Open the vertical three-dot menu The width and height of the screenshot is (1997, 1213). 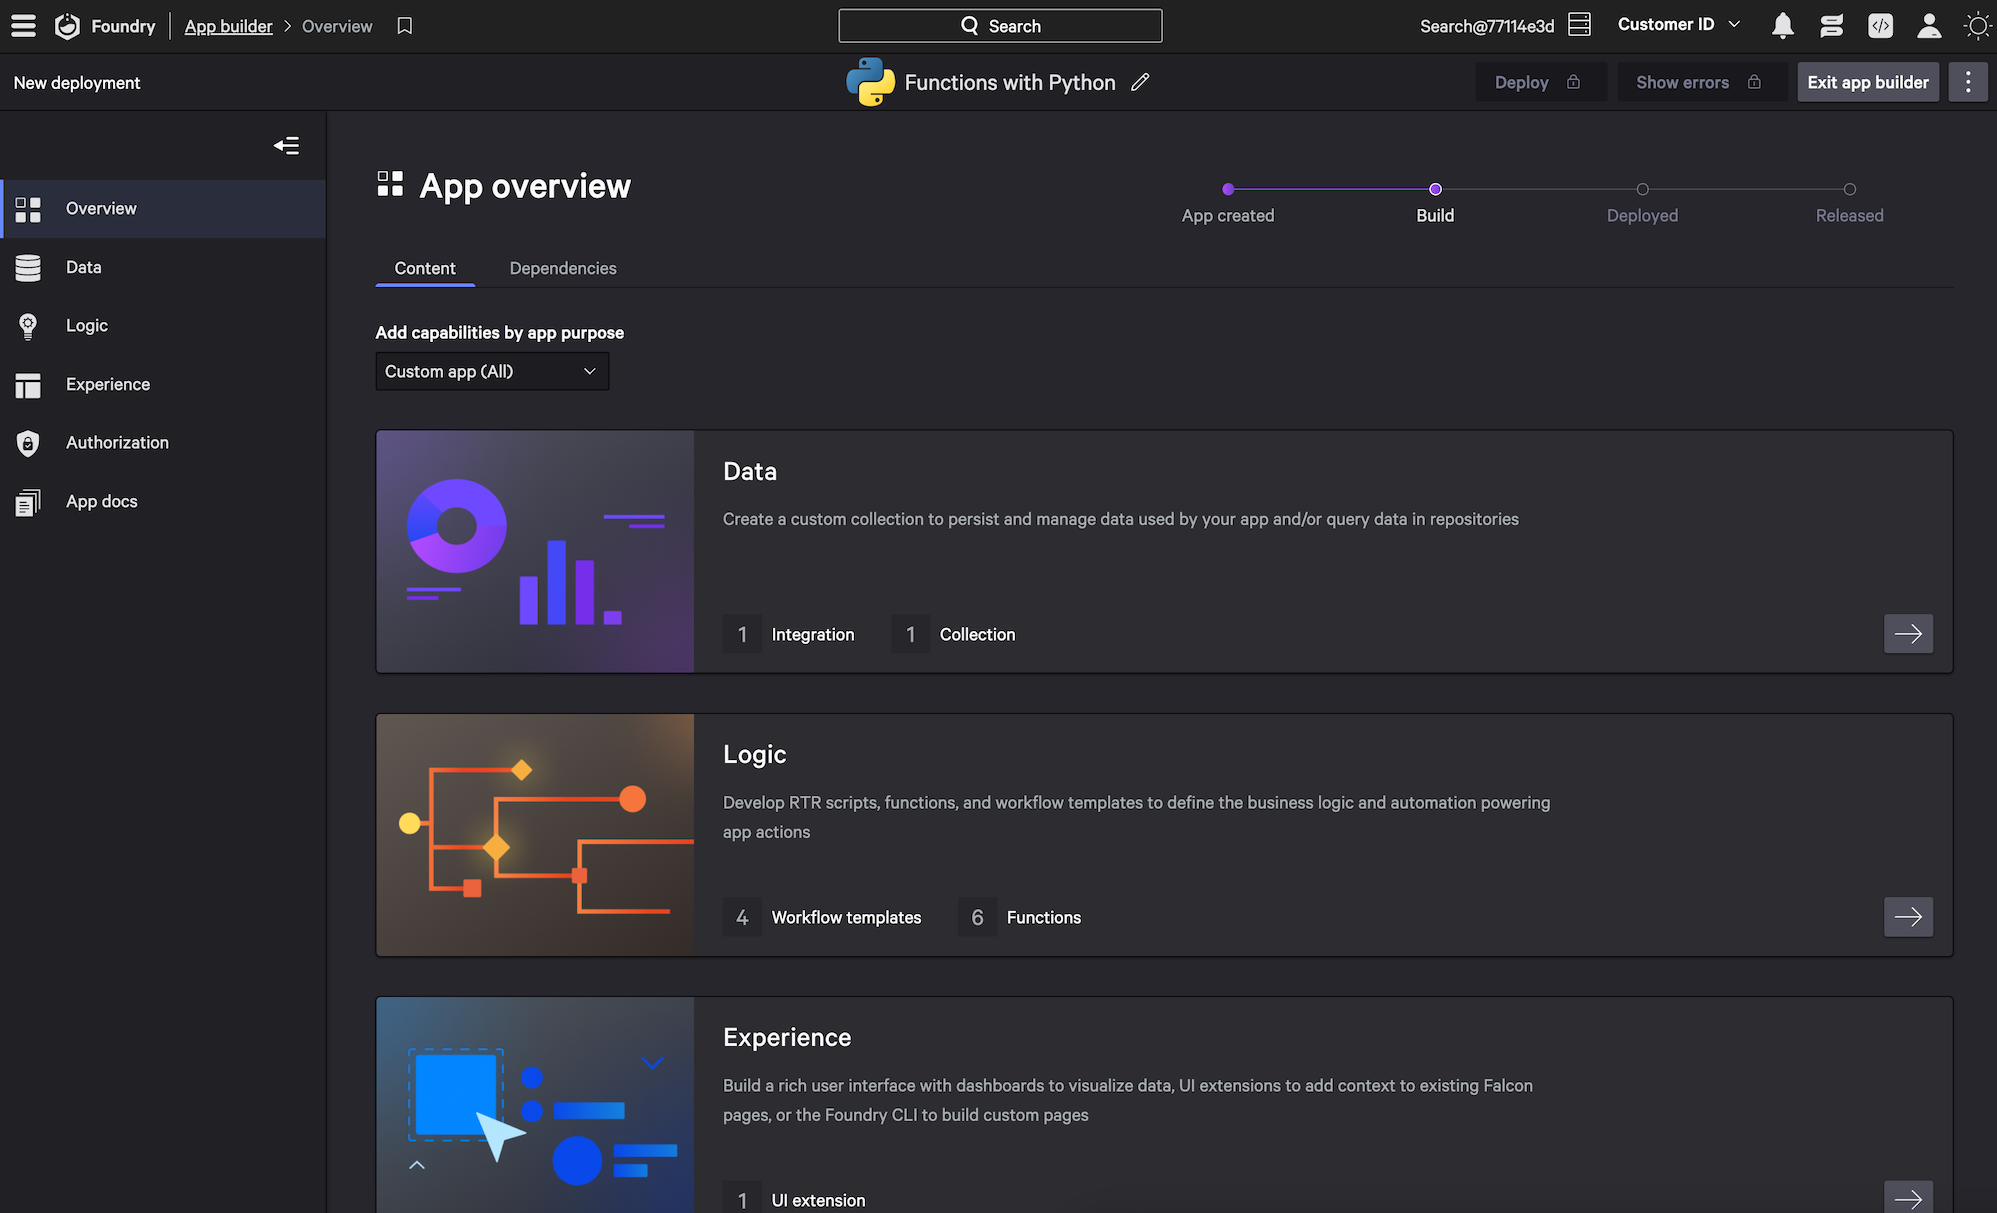[1968, 82]
